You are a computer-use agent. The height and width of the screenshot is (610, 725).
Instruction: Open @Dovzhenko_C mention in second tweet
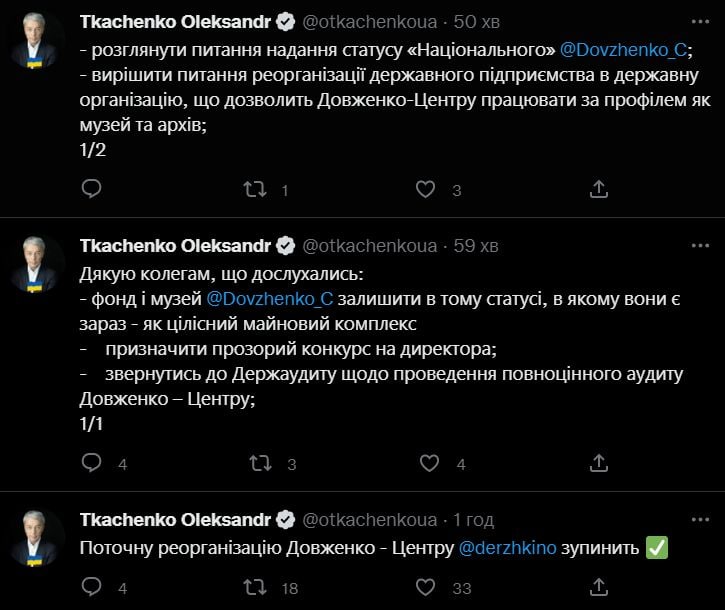(269, 298)
